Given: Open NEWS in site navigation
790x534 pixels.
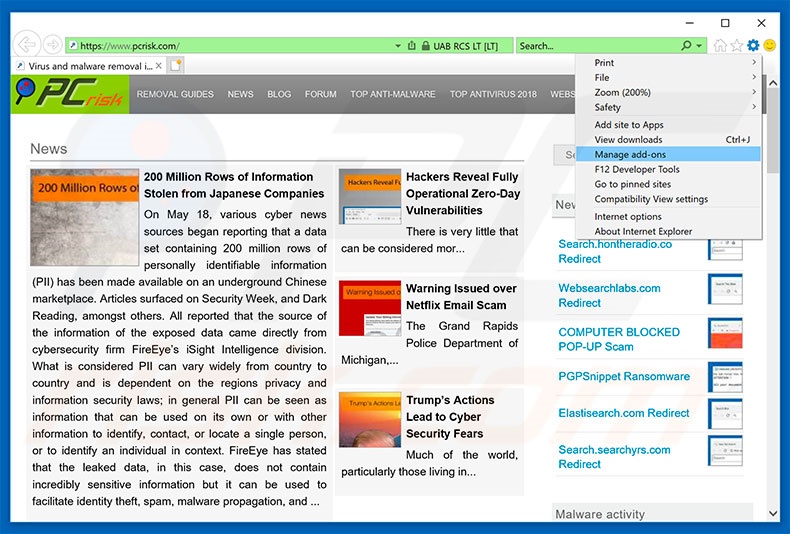Looking at the screenshot, I should click(240, 94).
